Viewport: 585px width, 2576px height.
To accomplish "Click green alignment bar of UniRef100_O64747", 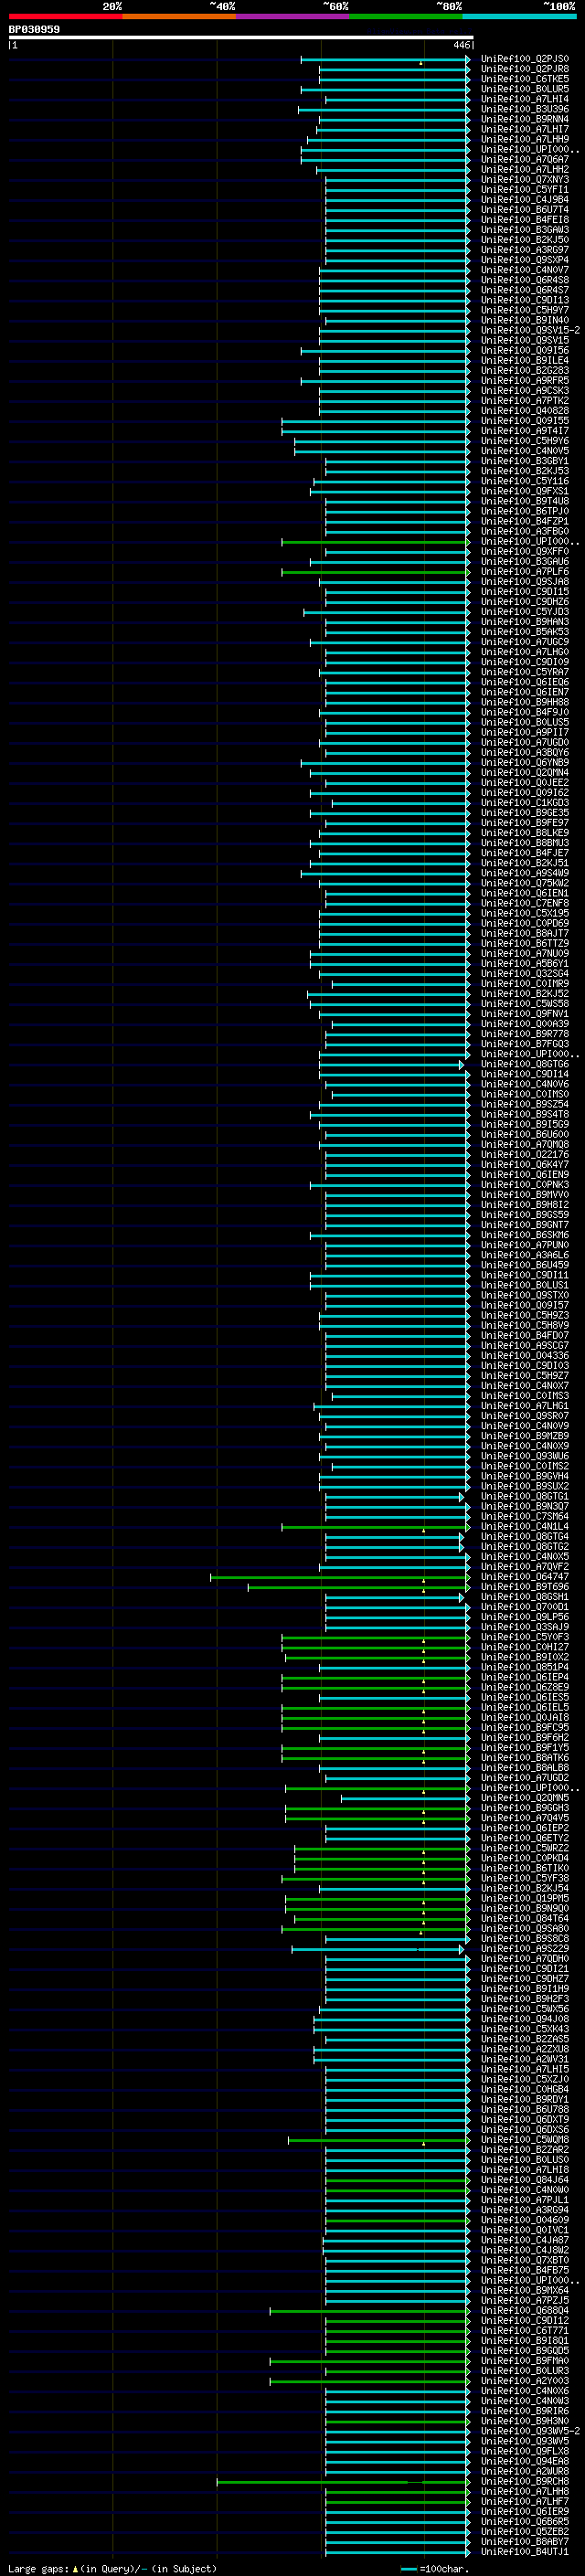I will 339,1577.
